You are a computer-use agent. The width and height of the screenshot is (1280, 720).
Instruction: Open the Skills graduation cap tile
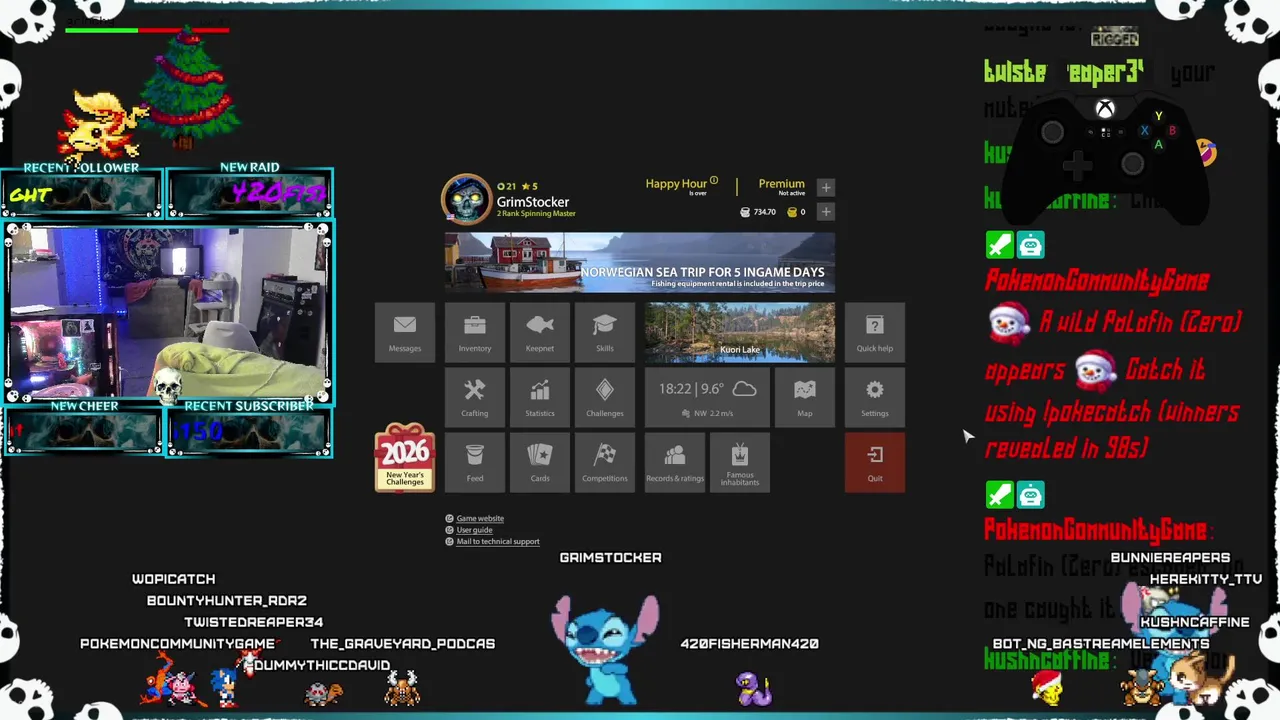click(605, 333)
